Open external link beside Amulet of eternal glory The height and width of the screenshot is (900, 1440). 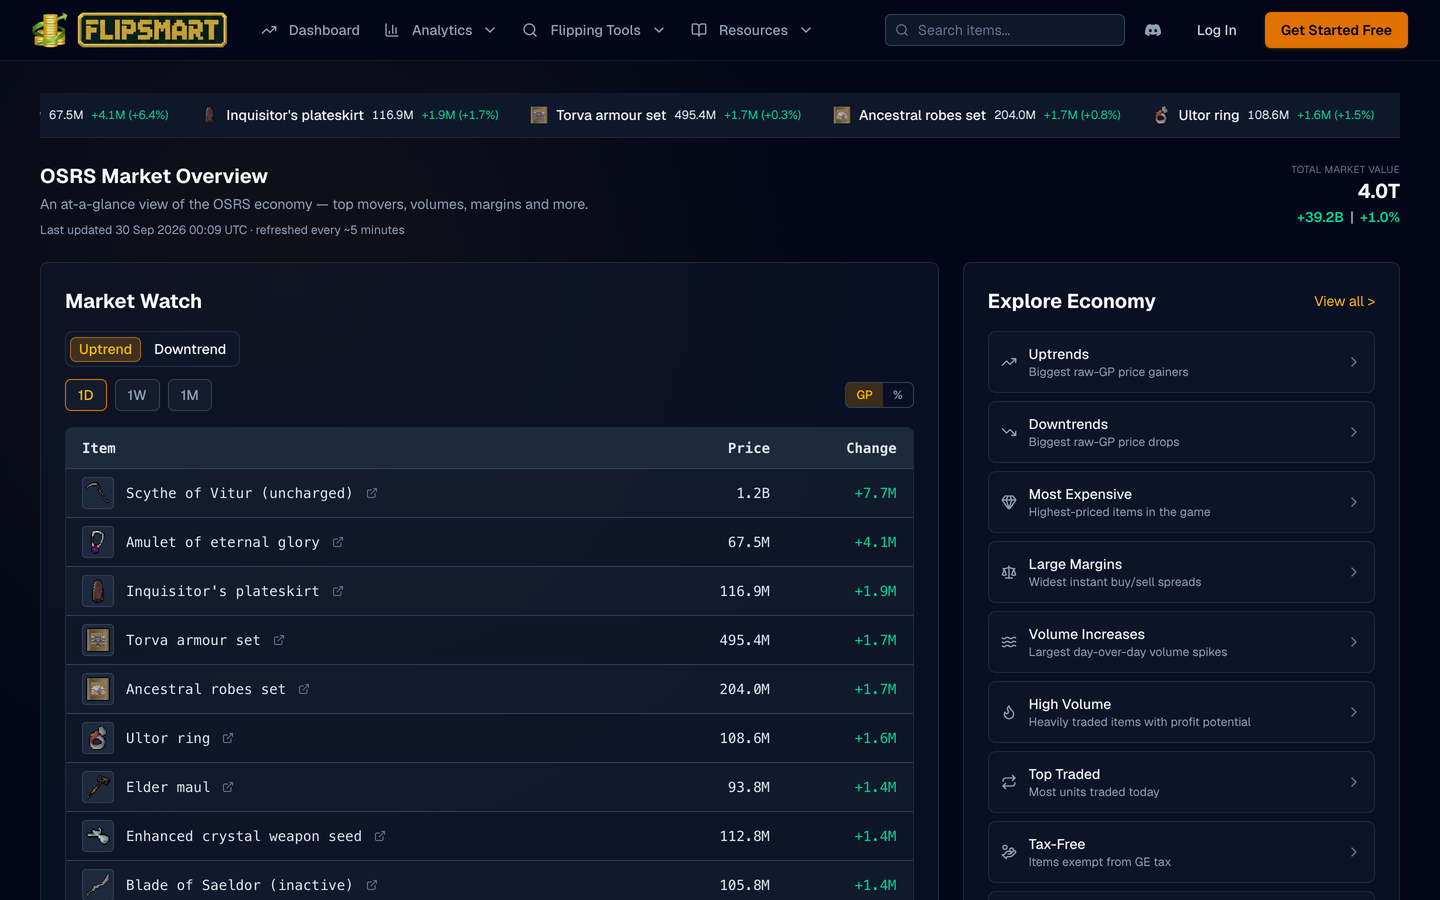click(x=338, y=542)
